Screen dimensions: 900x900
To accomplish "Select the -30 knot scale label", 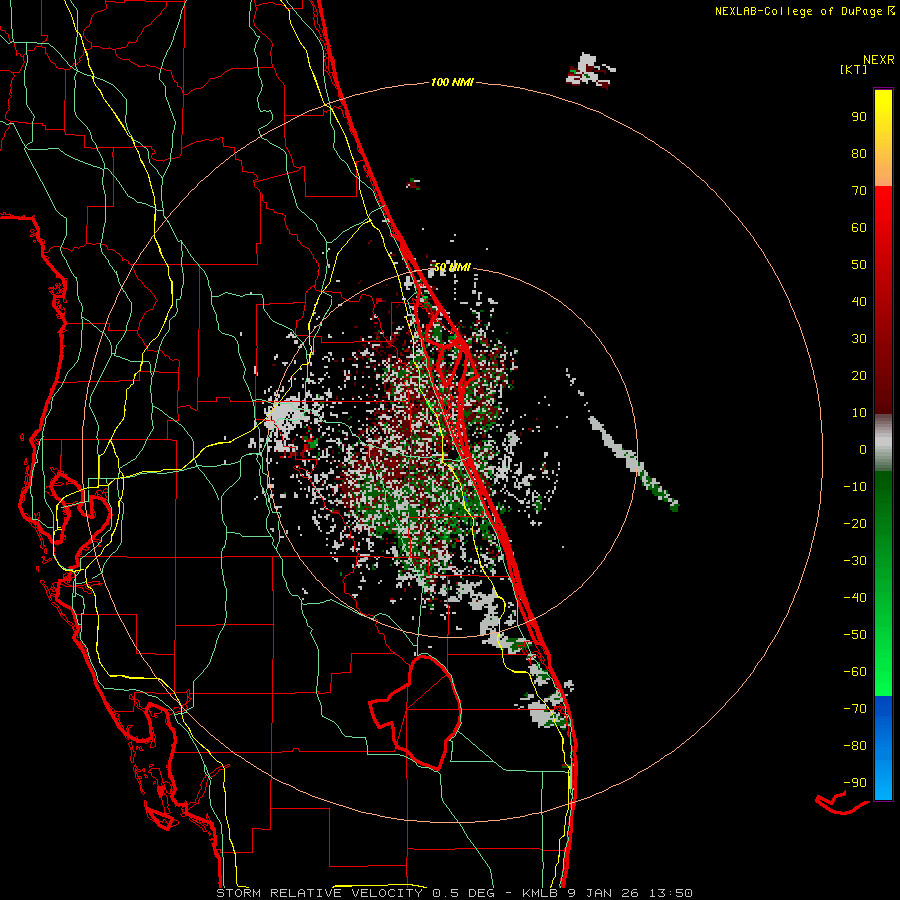I will coord(855,561).
